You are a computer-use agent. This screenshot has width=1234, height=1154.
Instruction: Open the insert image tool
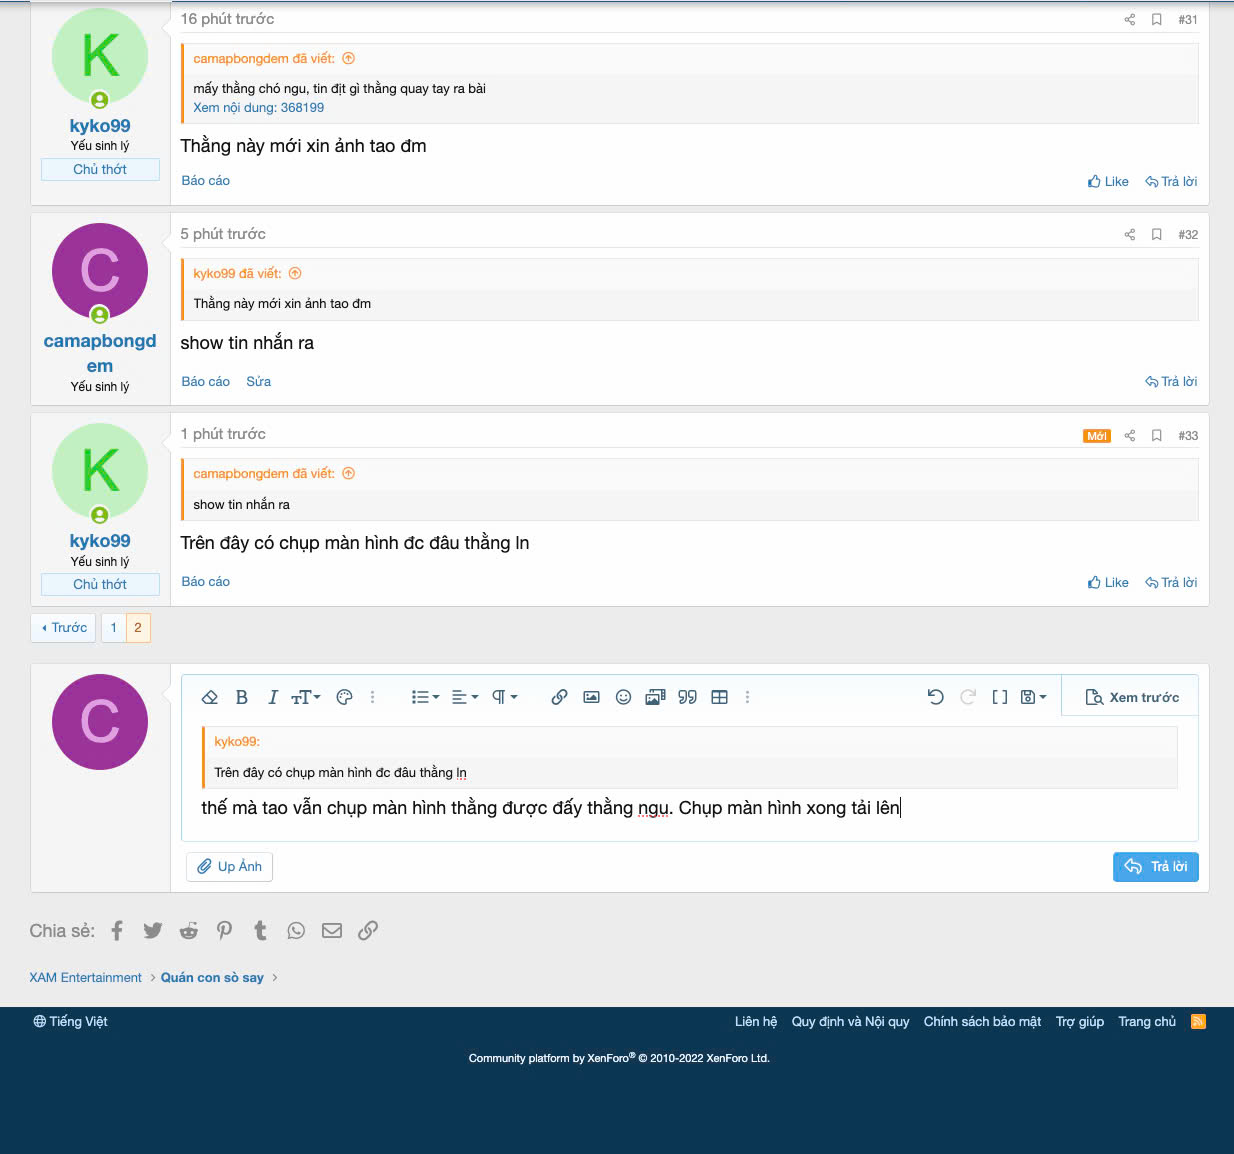(591, 697)
